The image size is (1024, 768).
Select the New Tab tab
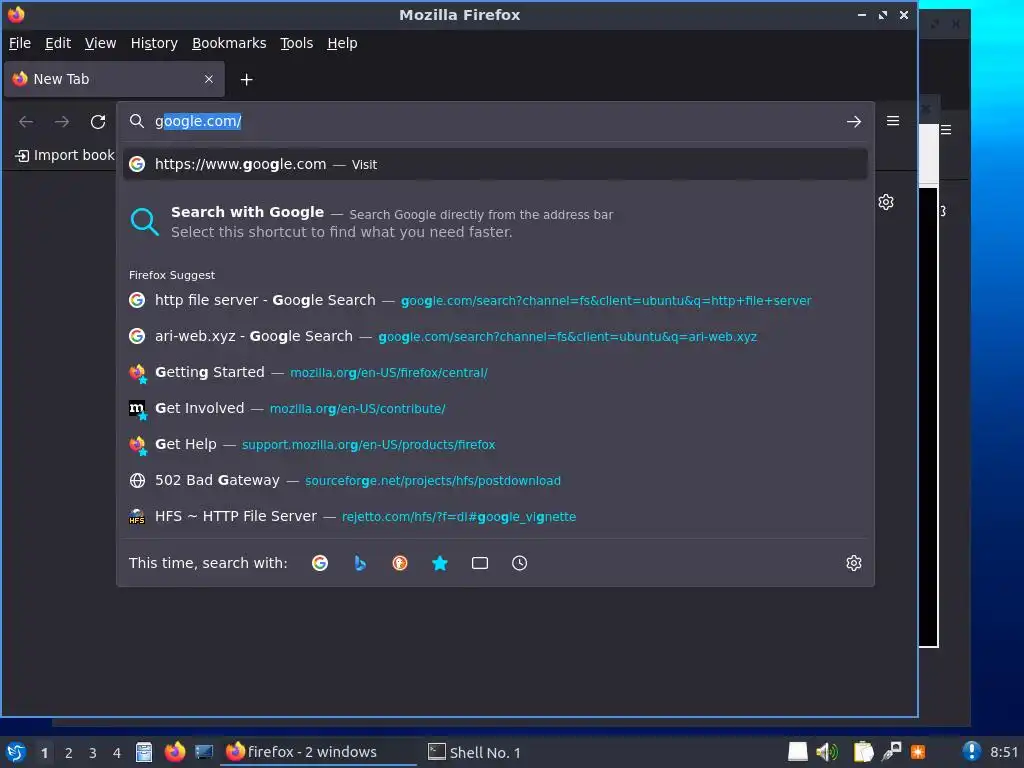tap(114, 79)
